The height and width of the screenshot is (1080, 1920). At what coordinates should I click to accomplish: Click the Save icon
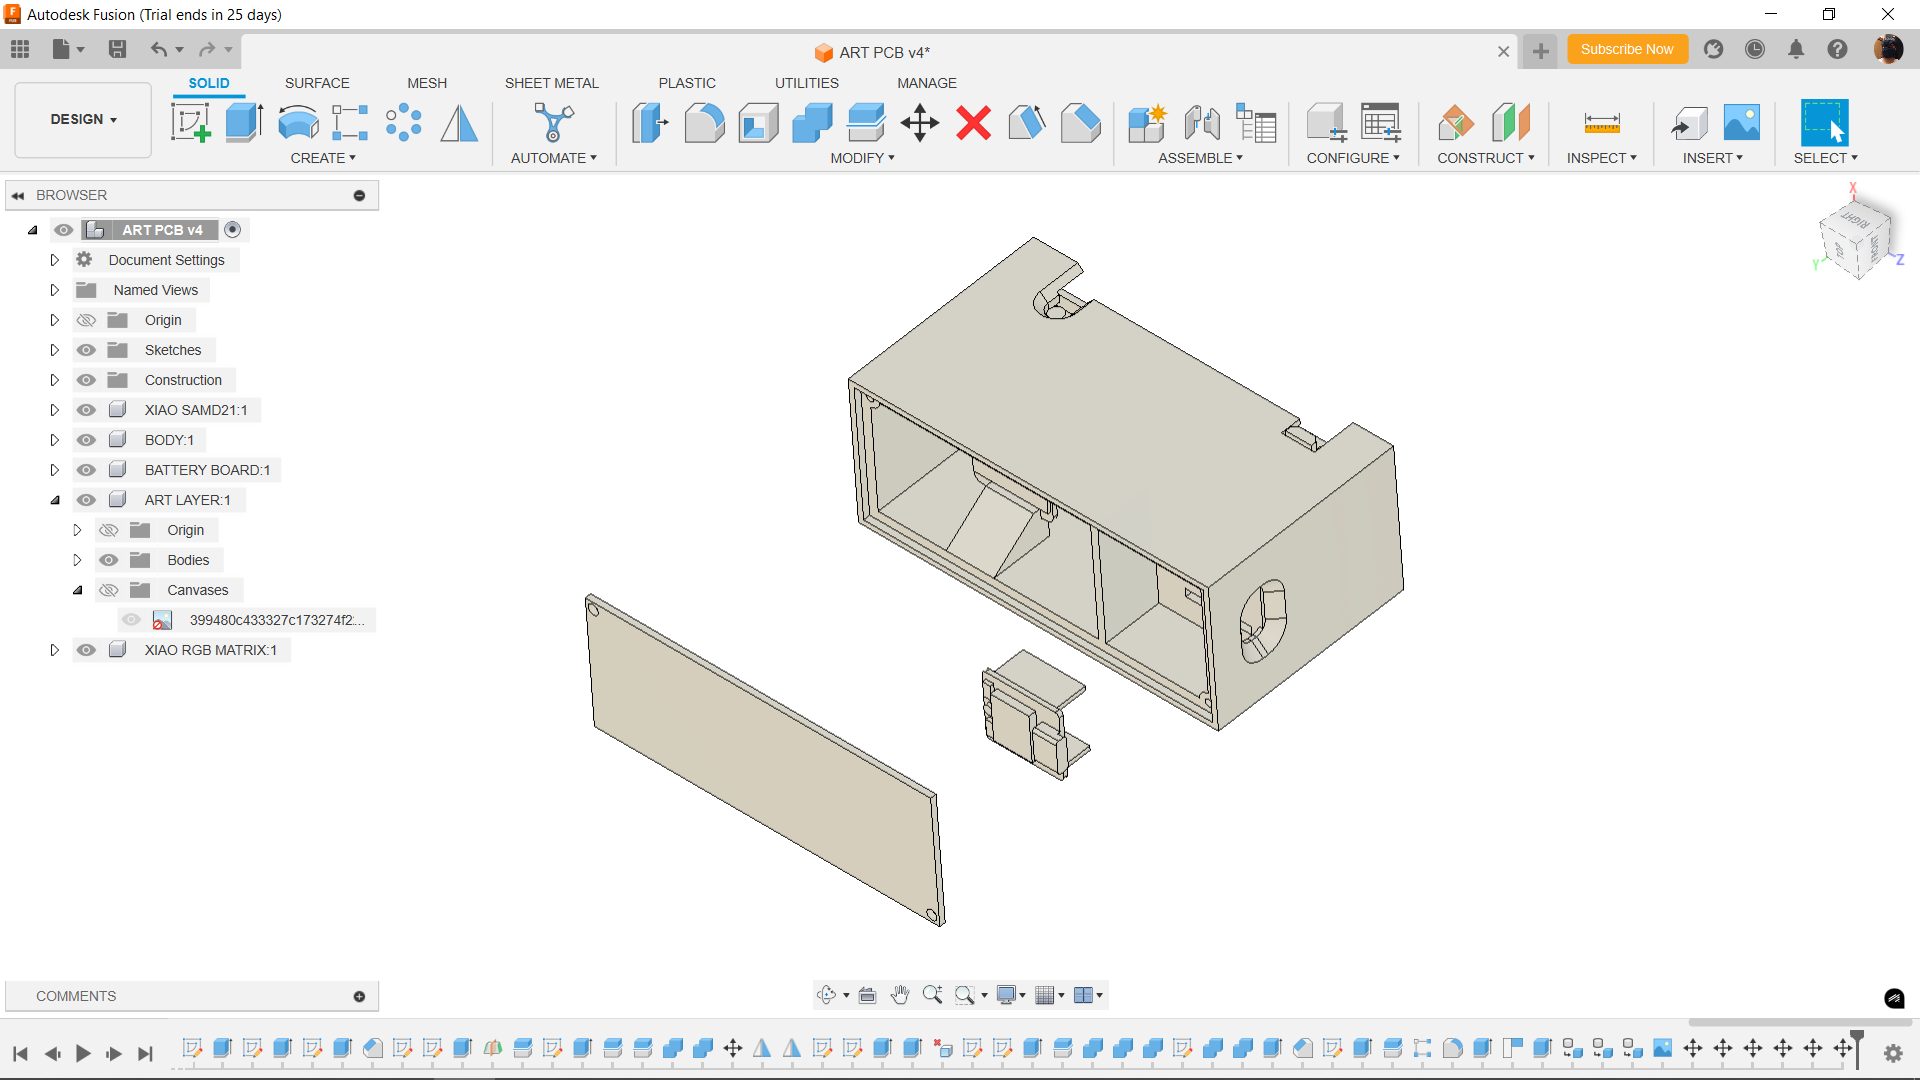point(118,49)
